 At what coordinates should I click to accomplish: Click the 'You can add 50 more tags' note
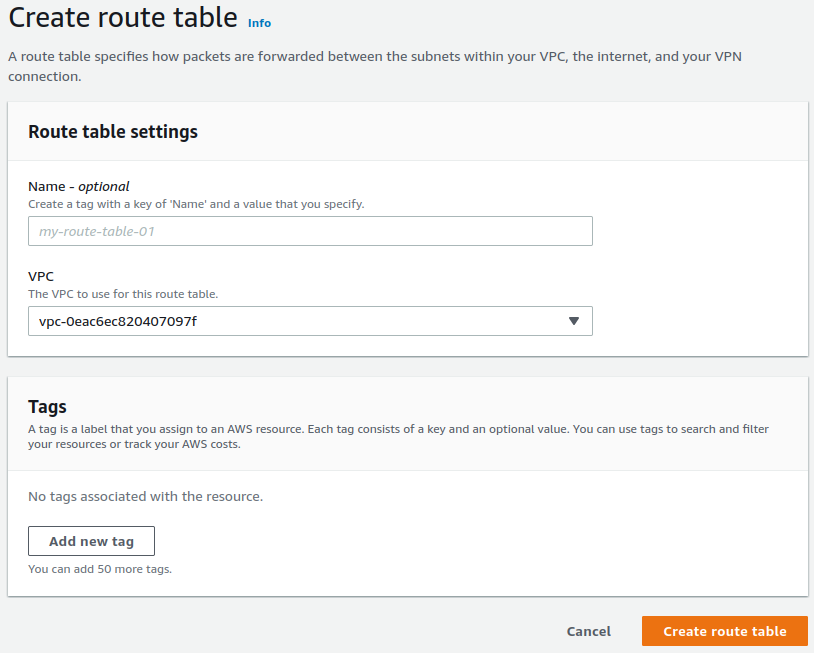pyautogui.click(x=100, y=569)
